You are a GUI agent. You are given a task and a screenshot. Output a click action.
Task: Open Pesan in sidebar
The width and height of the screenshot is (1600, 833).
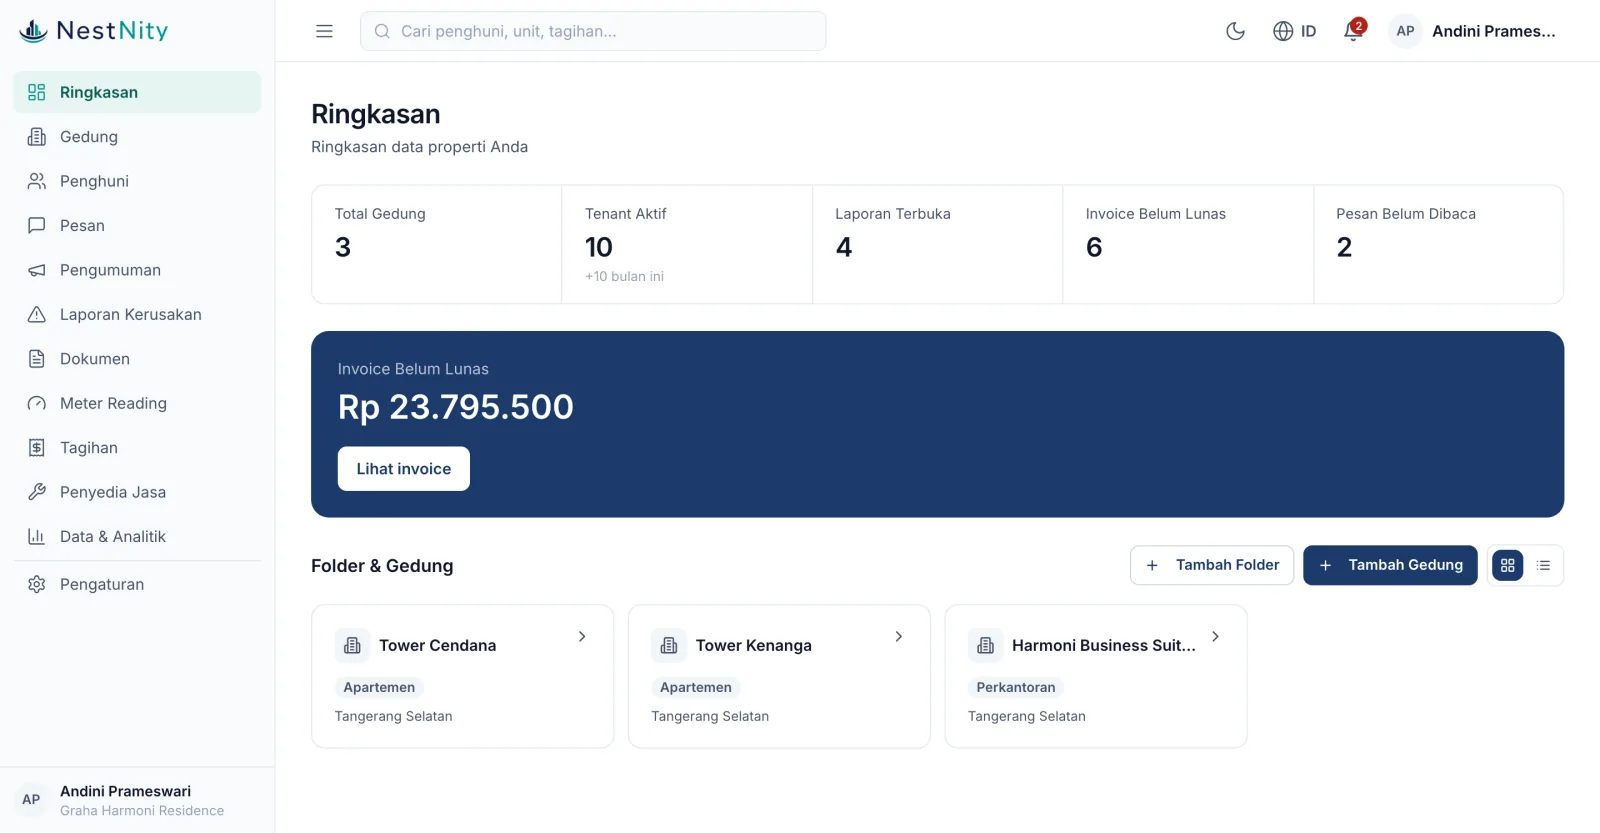coord(137,226)
